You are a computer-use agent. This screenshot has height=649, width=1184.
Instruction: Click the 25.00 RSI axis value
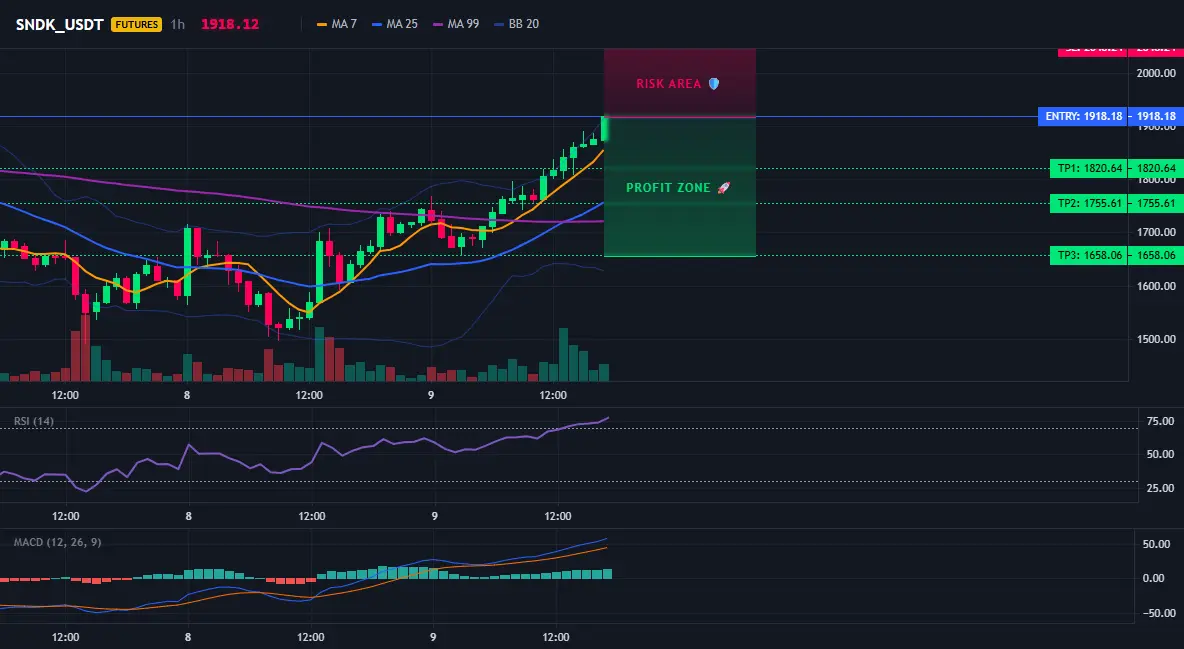[1160, 488]
